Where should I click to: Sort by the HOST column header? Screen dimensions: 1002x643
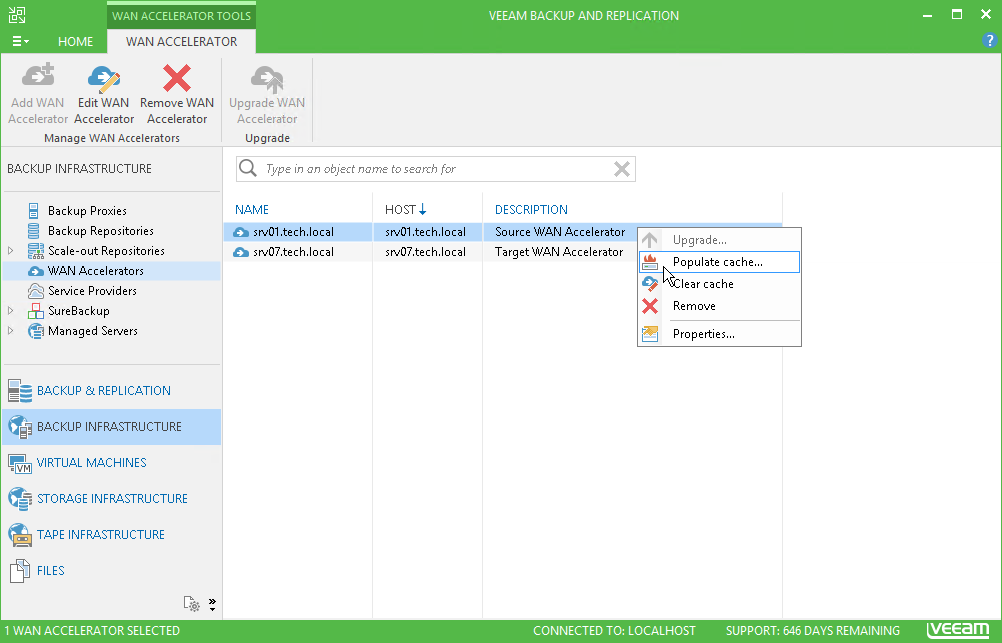coord(401,210)
